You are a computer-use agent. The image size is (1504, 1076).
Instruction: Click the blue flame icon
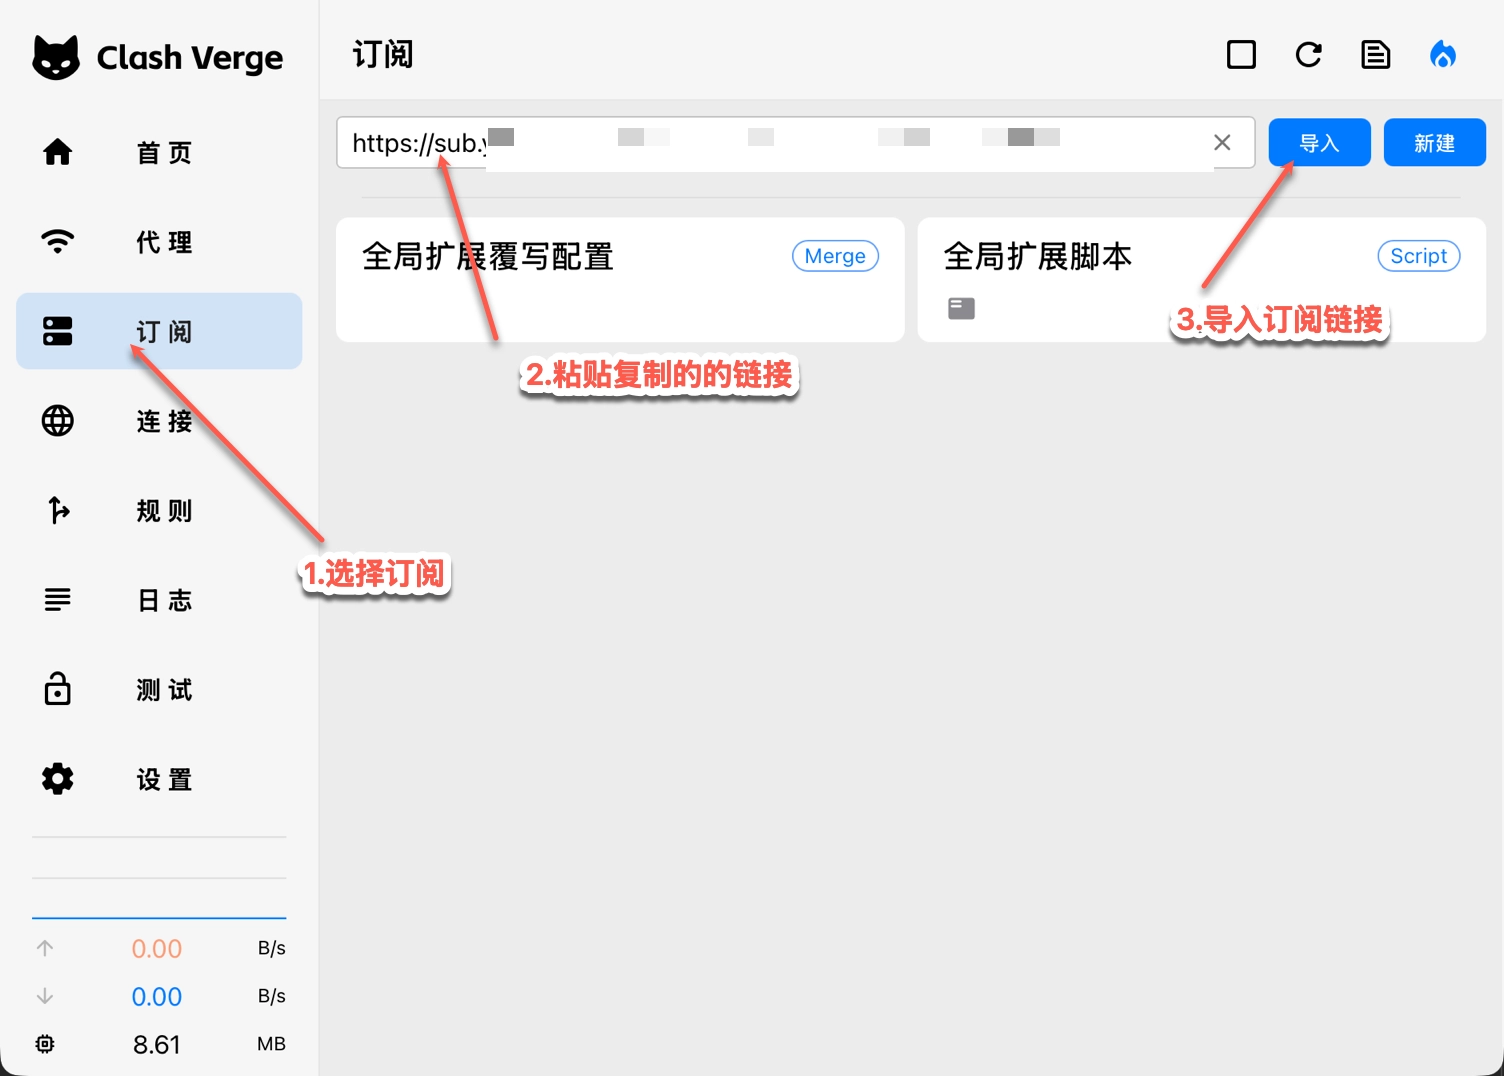coord(1443,55)
